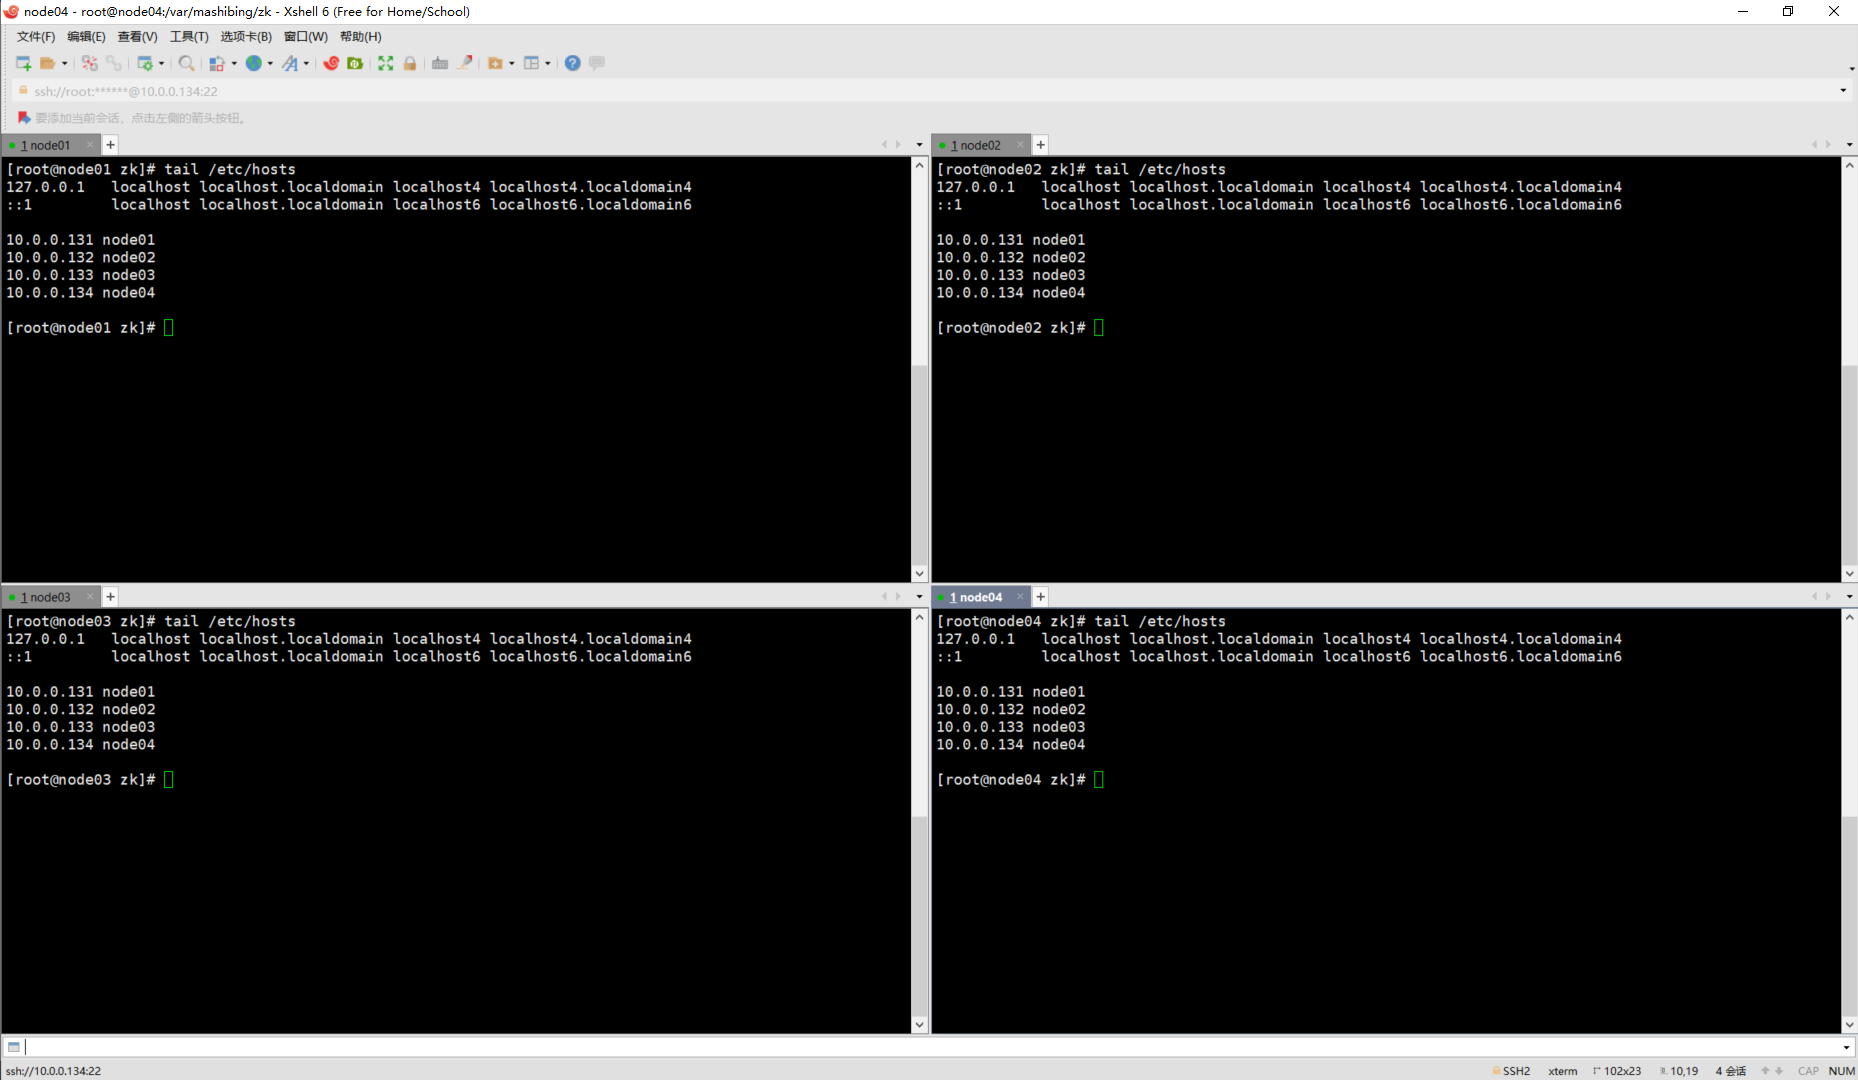The width and height of the screenshot is (1858, 1080).
Task: Open the 查看(V) menu
Action: (x=137, y=37)
